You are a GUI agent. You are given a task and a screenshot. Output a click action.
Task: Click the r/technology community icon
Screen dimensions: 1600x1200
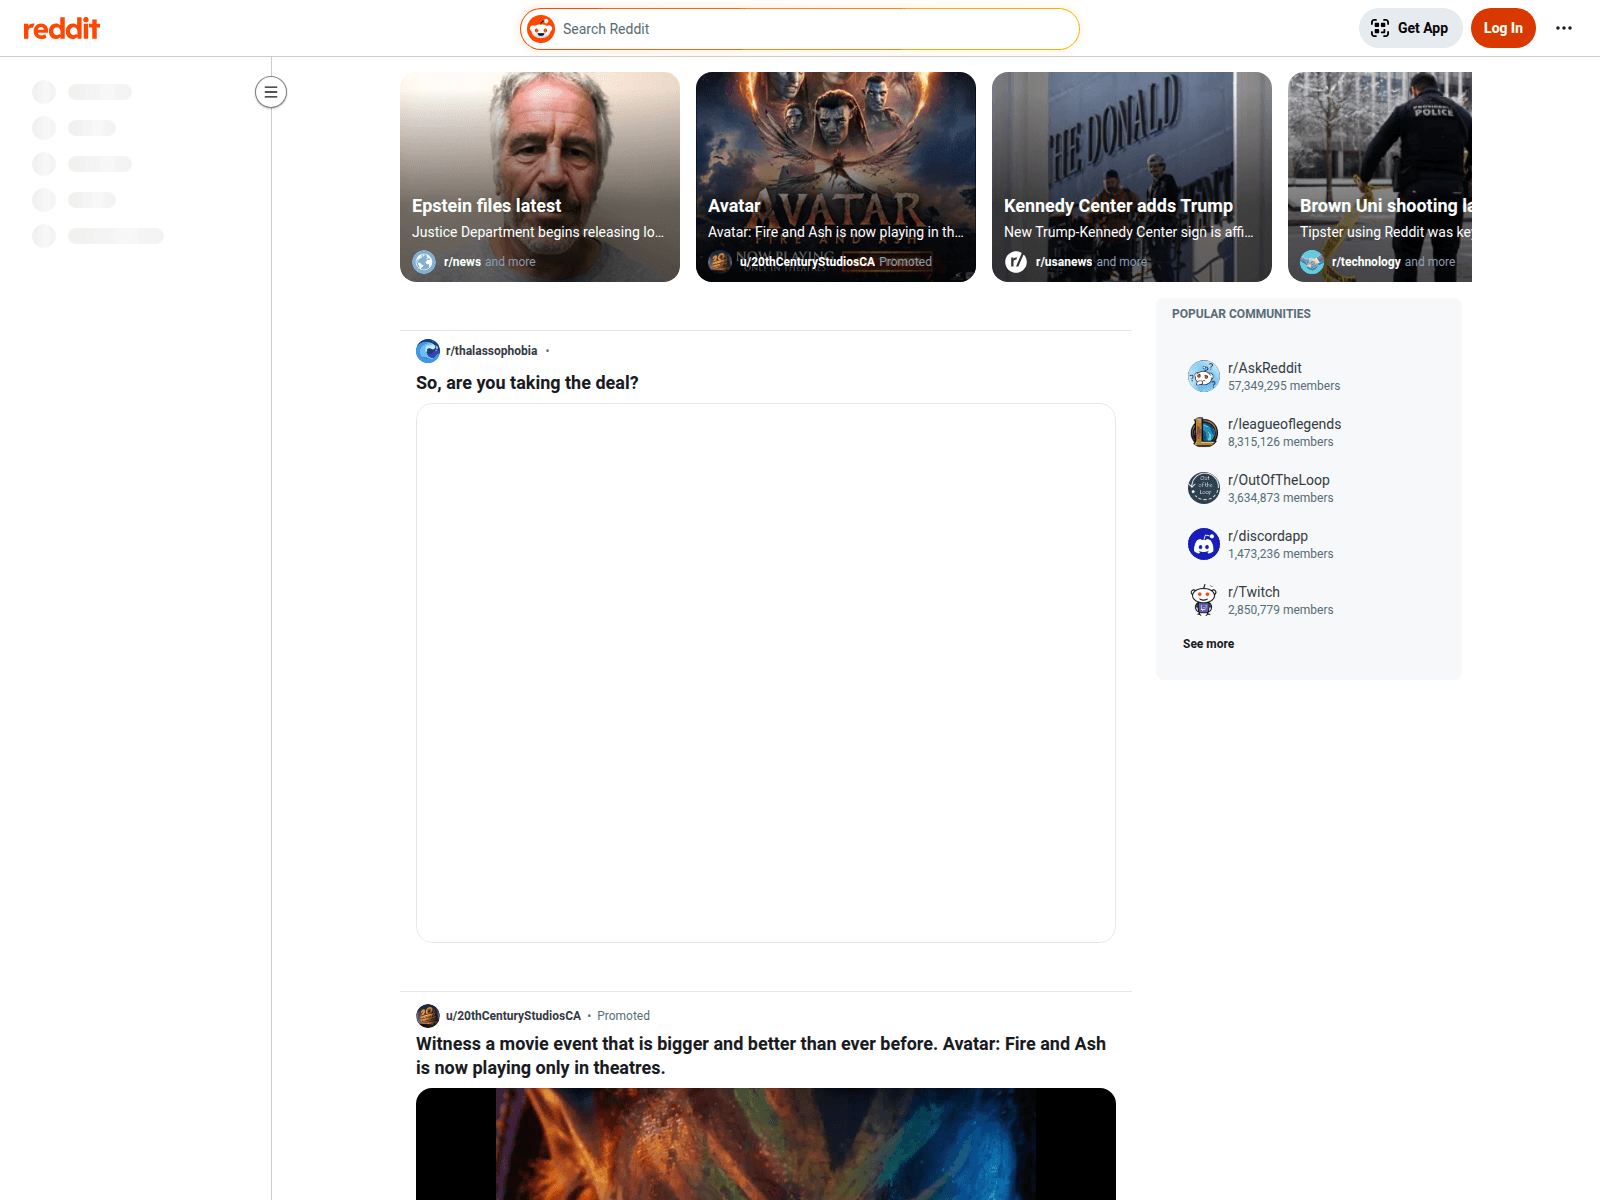pyautogui.click(x=1312, y=262)
